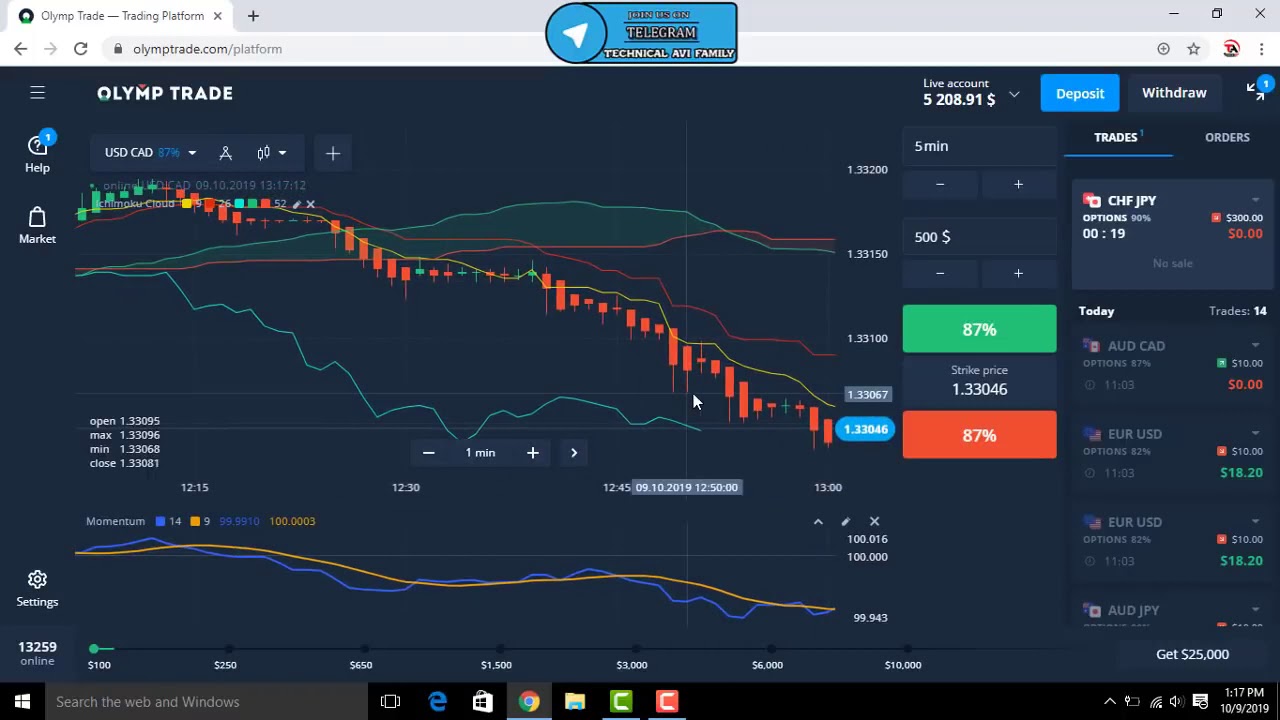
Task: Click the Olymp Trade logo
Action: (165, 93)
